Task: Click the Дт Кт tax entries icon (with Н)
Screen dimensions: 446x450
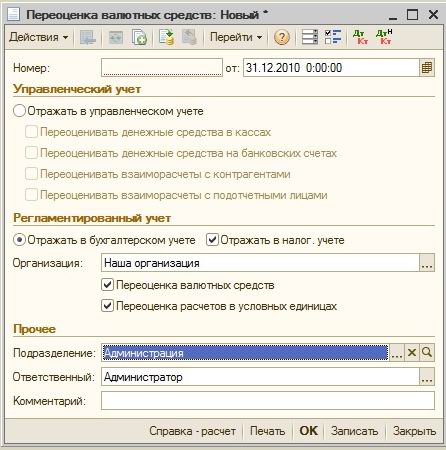Action: coord(384,37)
